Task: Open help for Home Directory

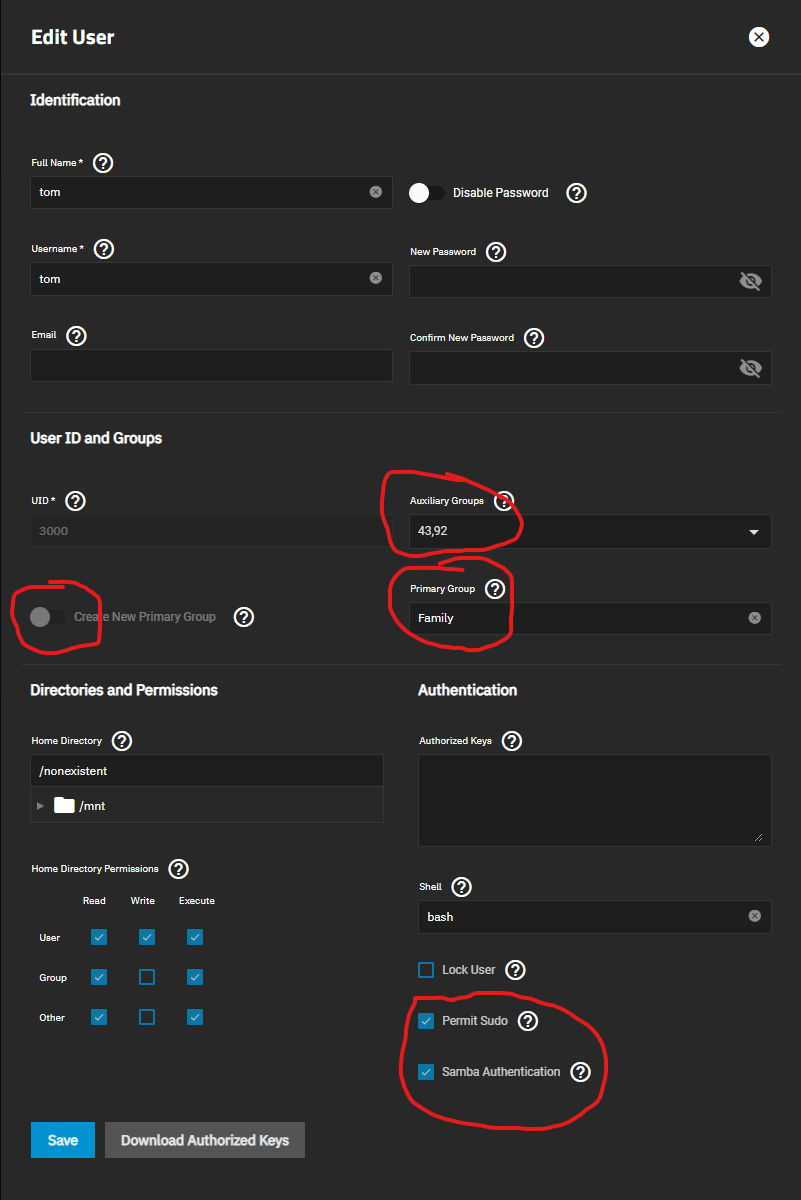Action: 122,741
